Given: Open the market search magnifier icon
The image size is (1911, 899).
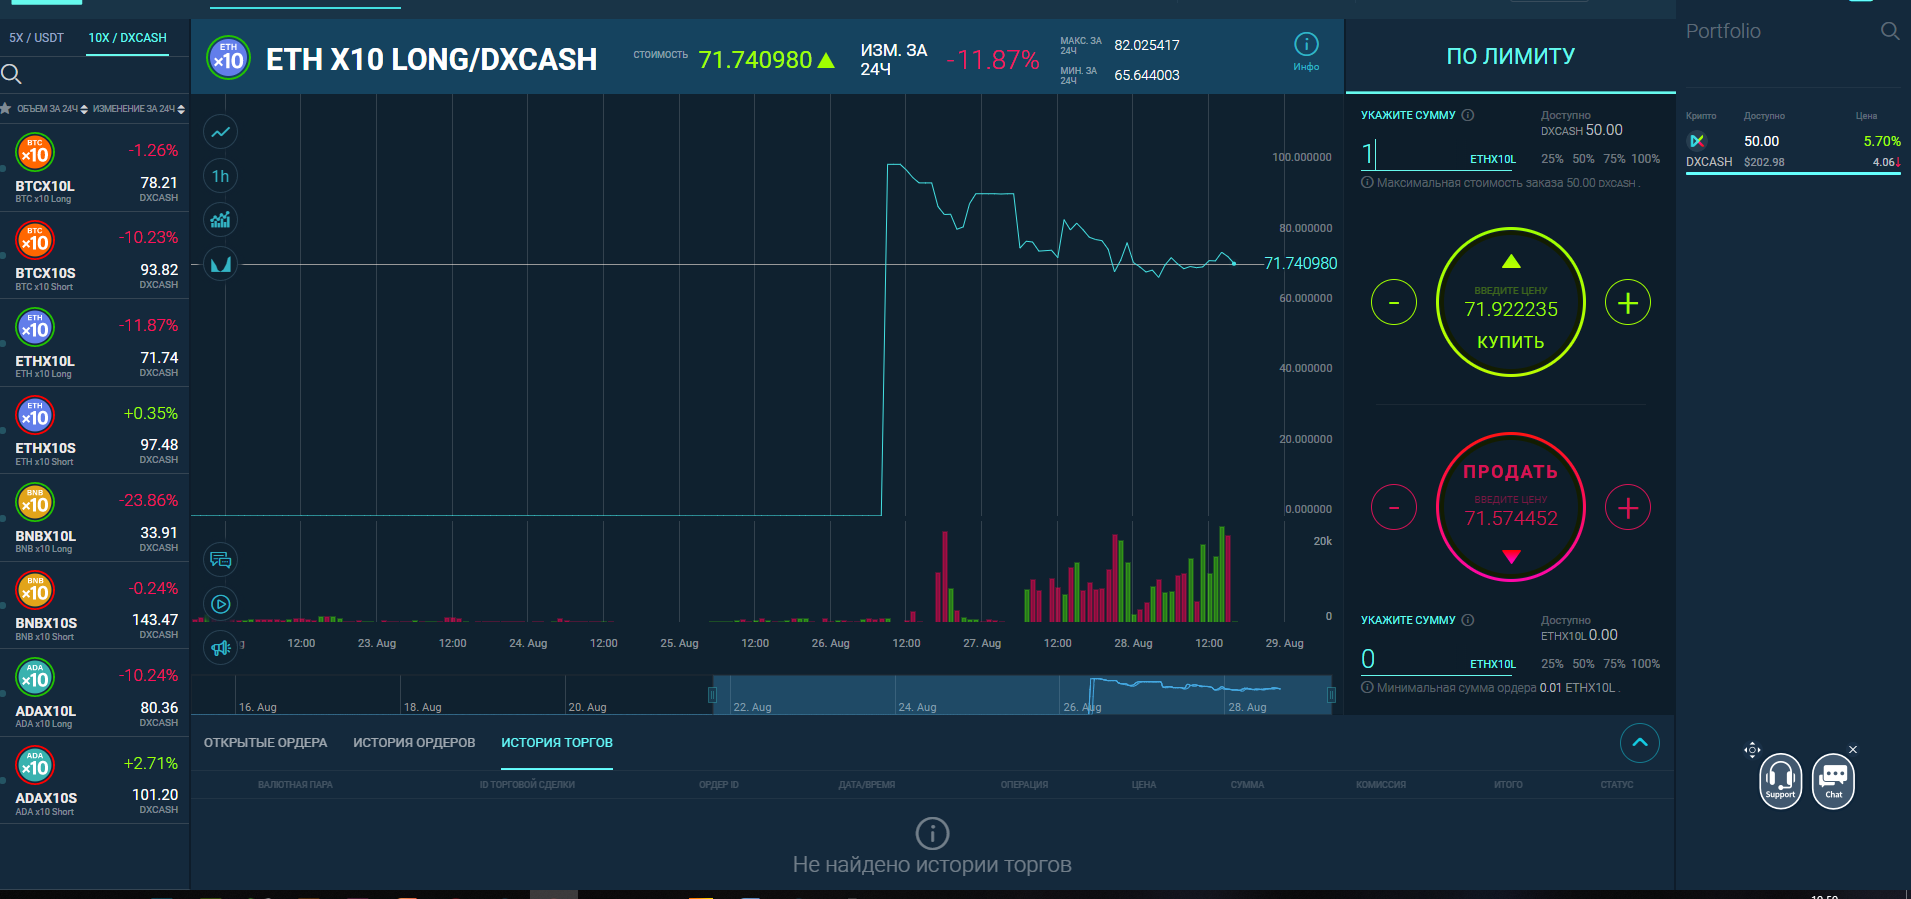Looking at the screenshot, I should tap(12, 74).
